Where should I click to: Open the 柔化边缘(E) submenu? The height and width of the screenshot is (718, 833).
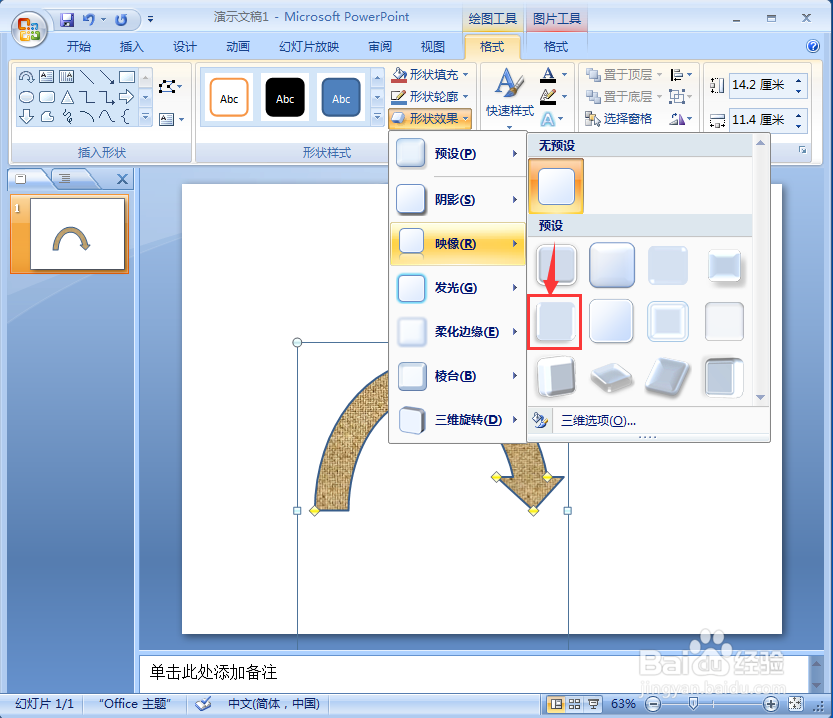coord(457,332)
